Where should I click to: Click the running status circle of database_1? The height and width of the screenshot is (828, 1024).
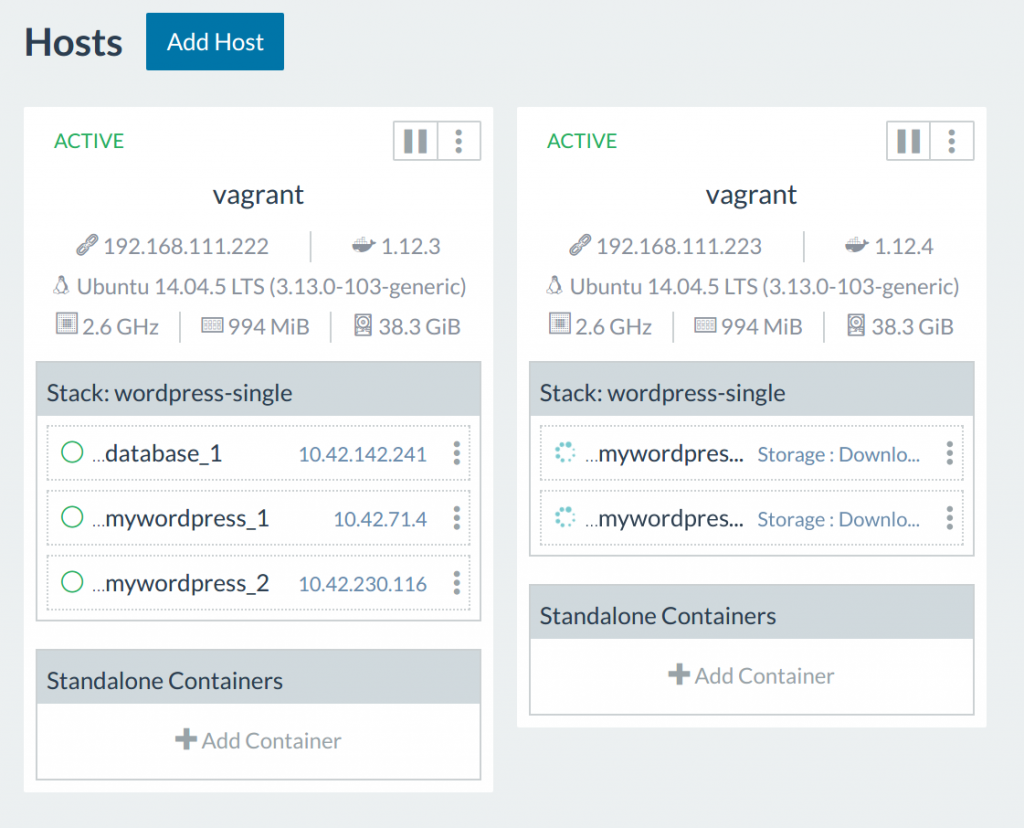click(72, 454)
